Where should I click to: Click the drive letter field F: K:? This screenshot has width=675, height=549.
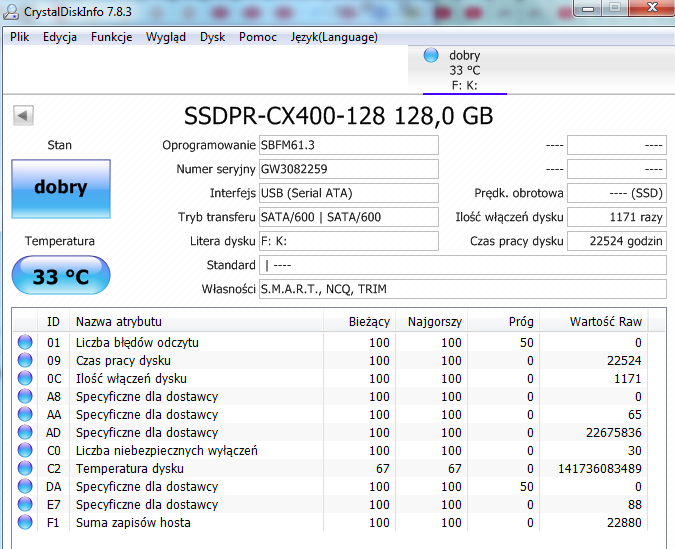pyautogui.click(x=349, y=241)
